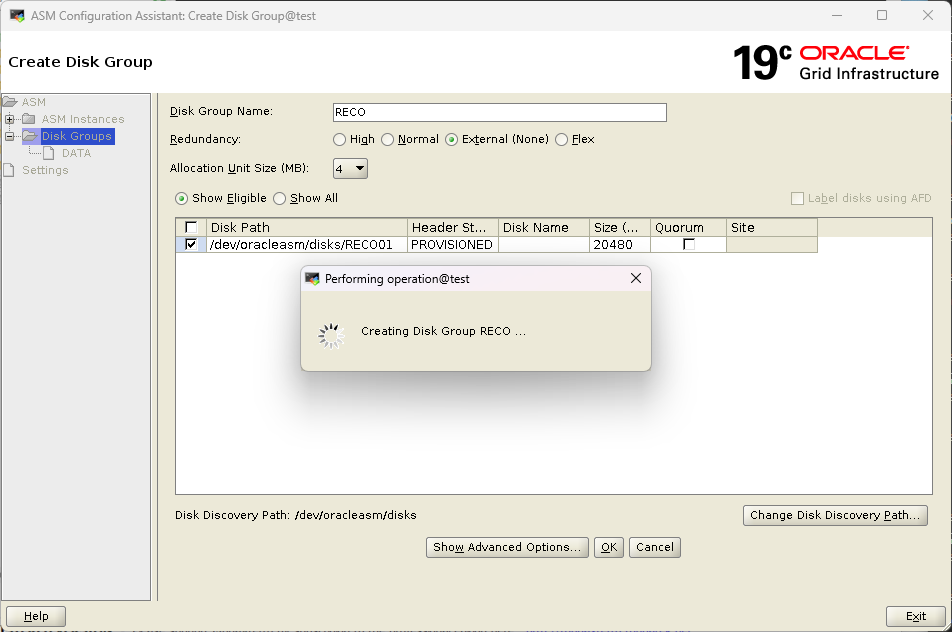Click the OK button
Image resolution: width=952 pixels, height=632 pixels.
[x=608, y=548]
